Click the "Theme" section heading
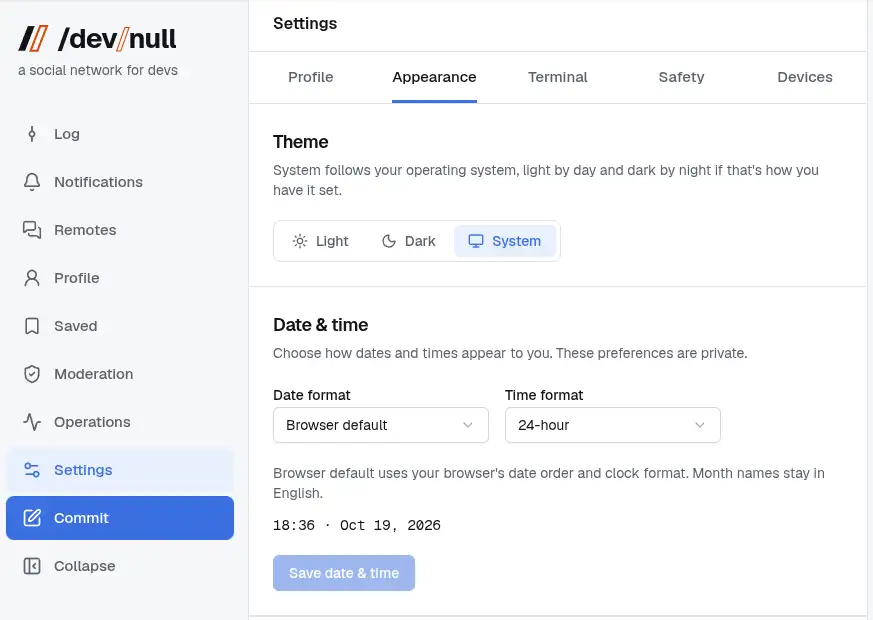873x620 pixels. click(x=301, y=142)
